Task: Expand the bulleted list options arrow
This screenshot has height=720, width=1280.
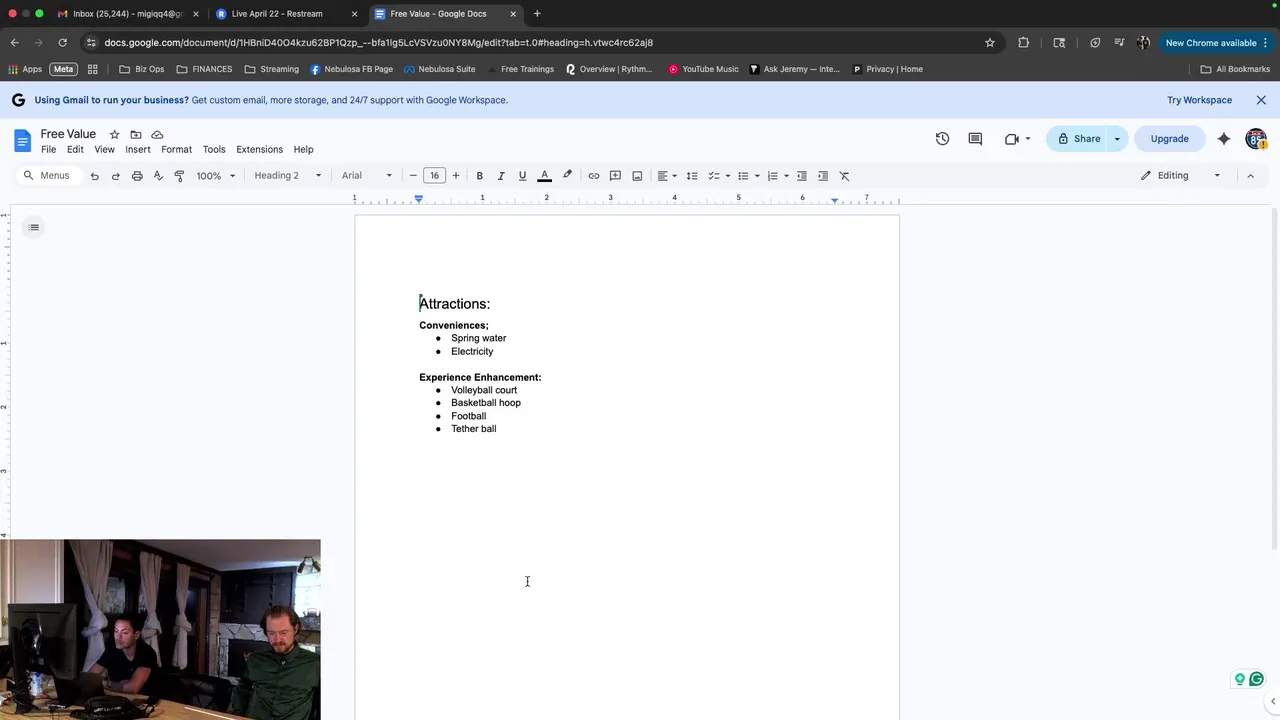Action: pyautogui.click(x=757, y=176)
